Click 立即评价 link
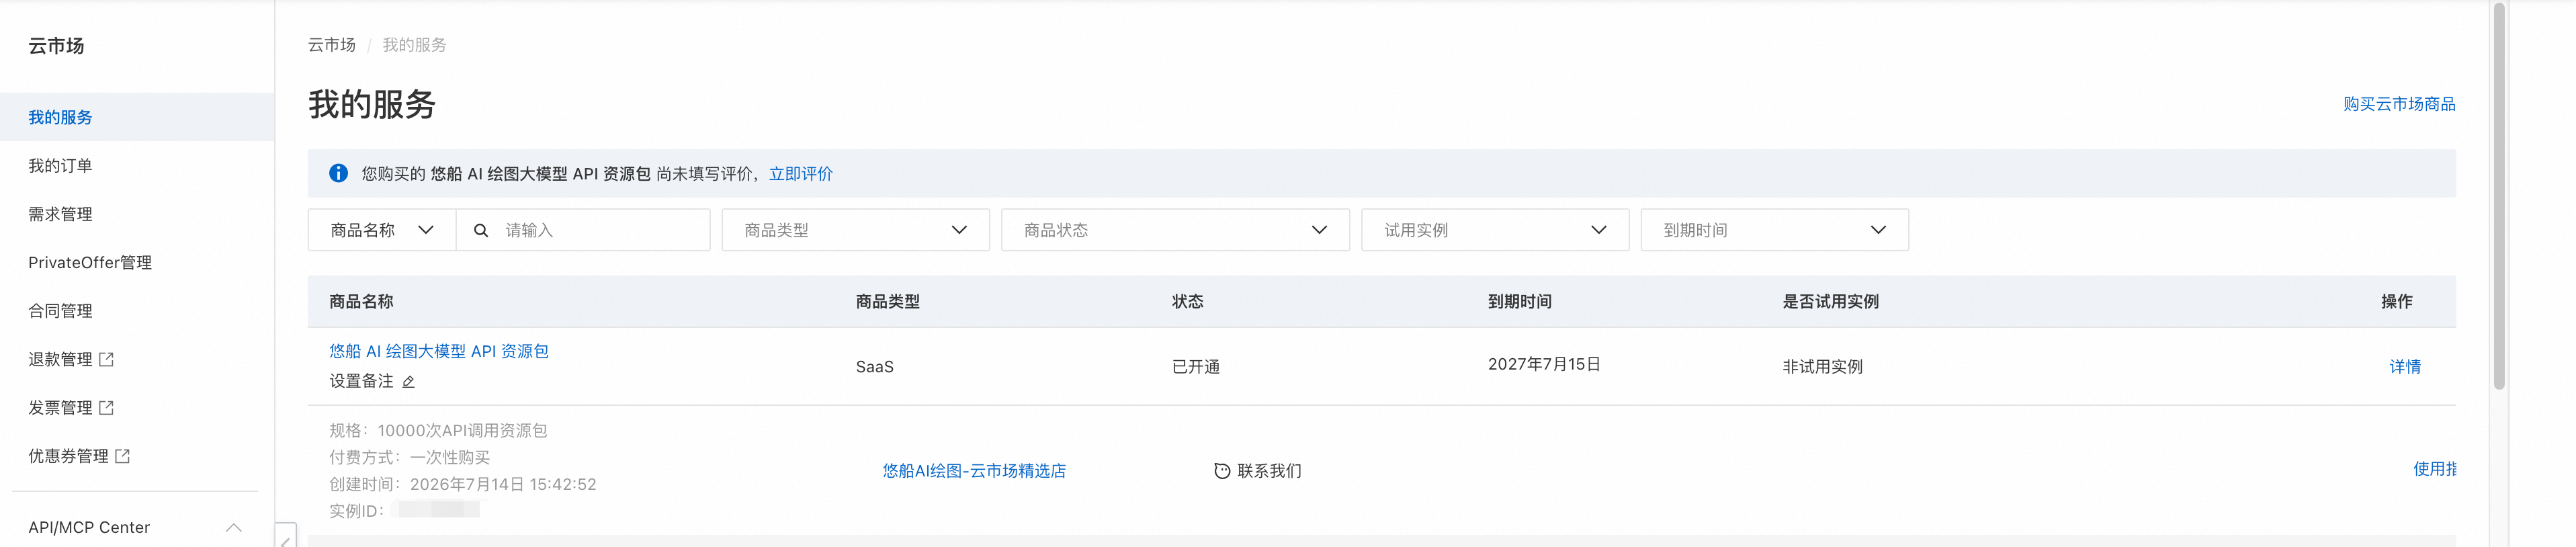Screen dimensions: 2576x547 801,174
